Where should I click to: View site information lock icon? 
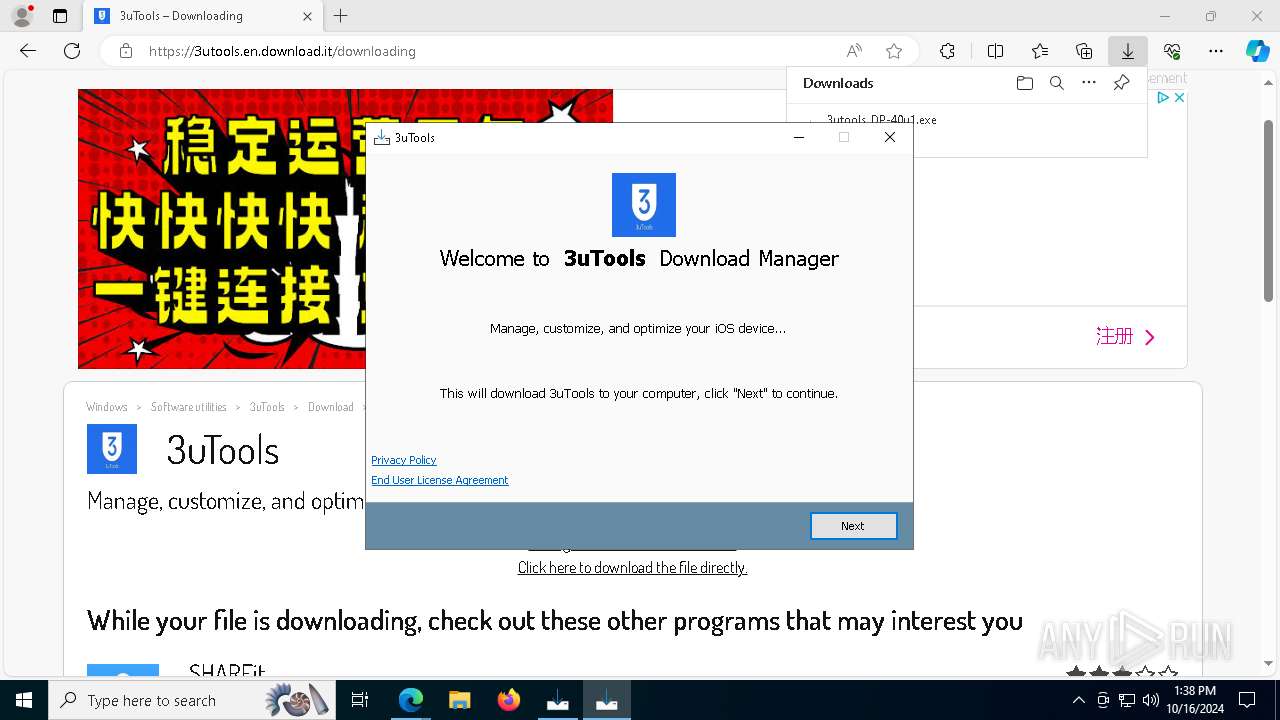(x=126, y=51)
